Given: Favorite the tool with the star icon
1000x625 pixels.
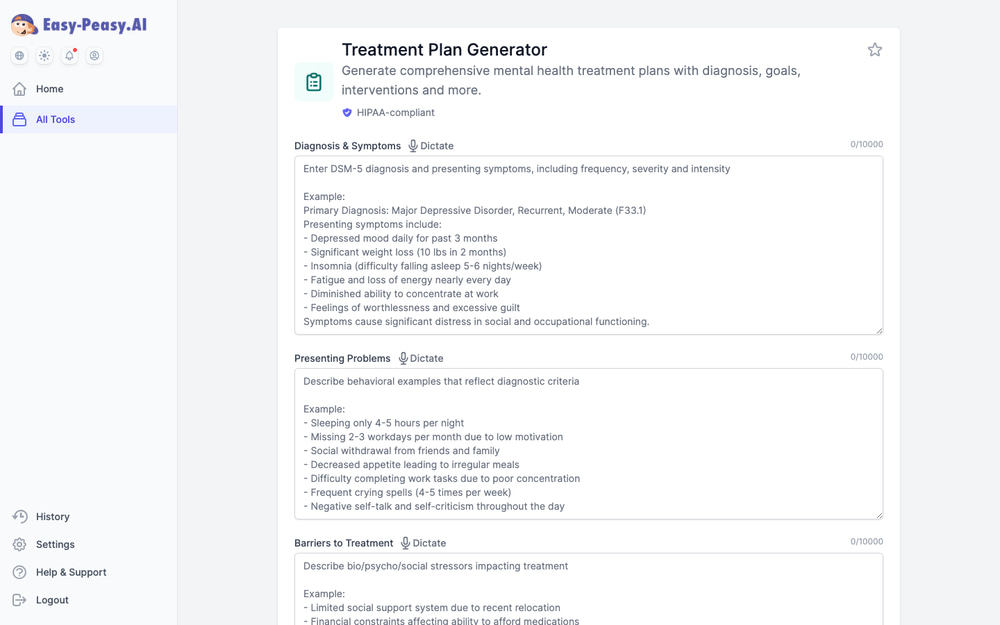Looking at the screenshot, I should point(874,50).
